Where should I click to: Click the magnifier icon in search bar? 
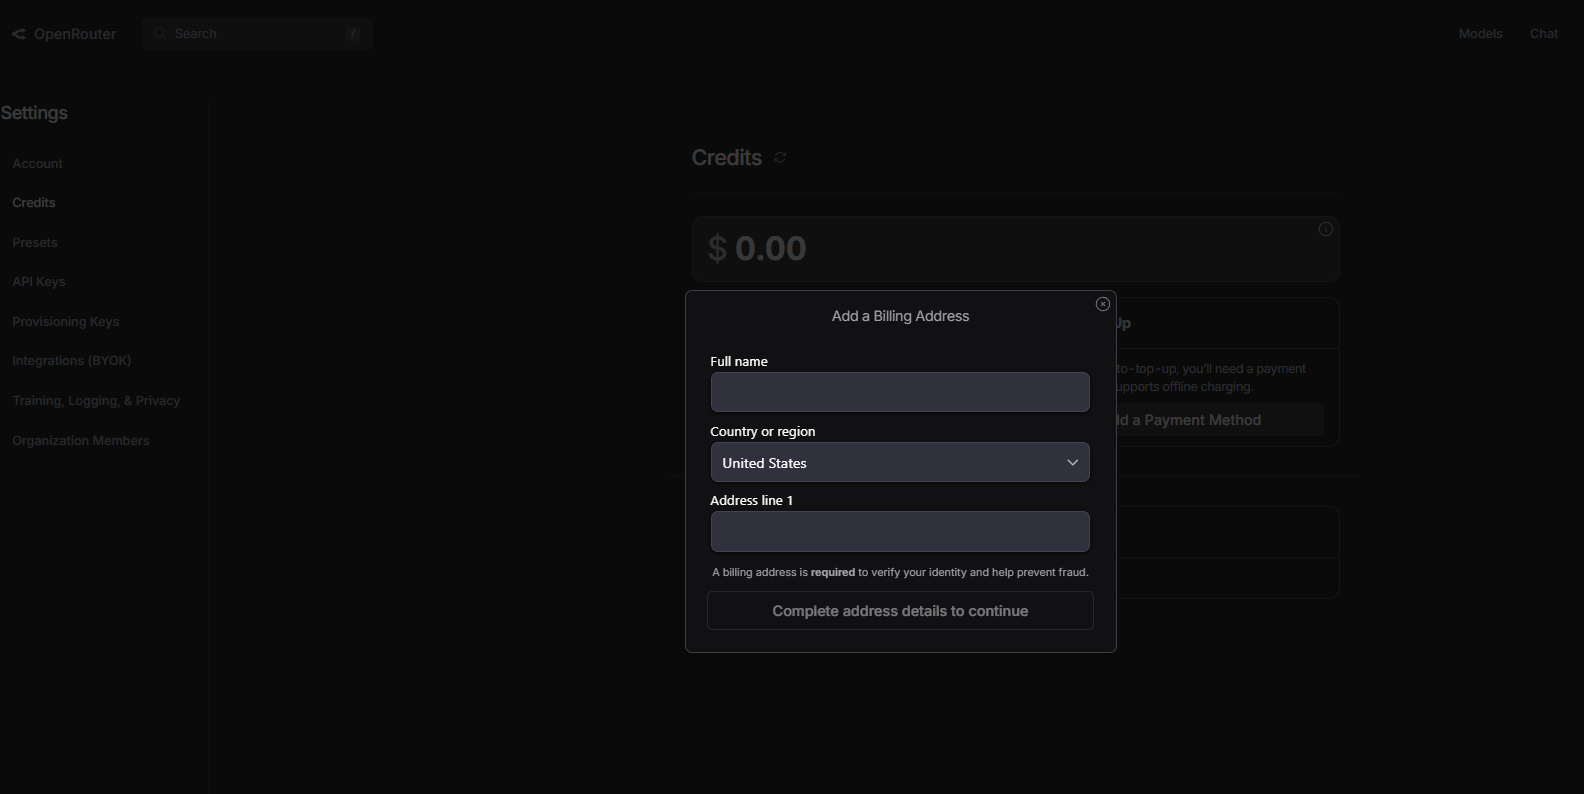click(160, 34)
